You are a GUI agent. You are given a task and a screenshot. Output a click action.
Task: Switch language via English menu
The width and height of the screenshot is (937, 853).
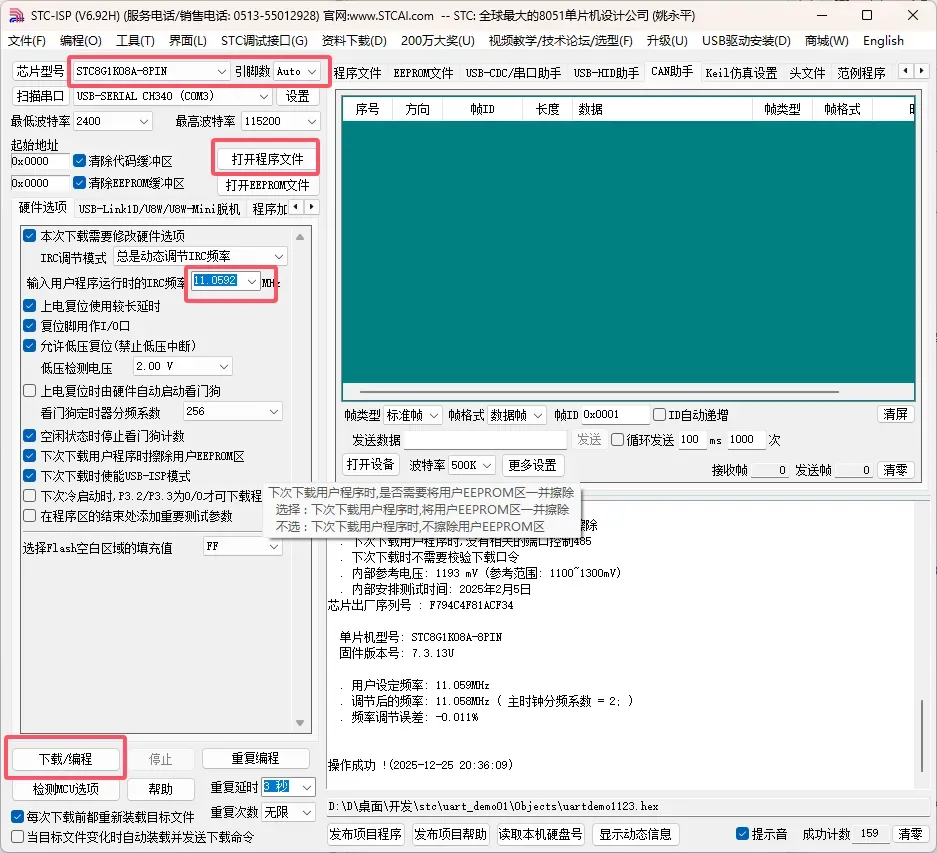[883, 41]
